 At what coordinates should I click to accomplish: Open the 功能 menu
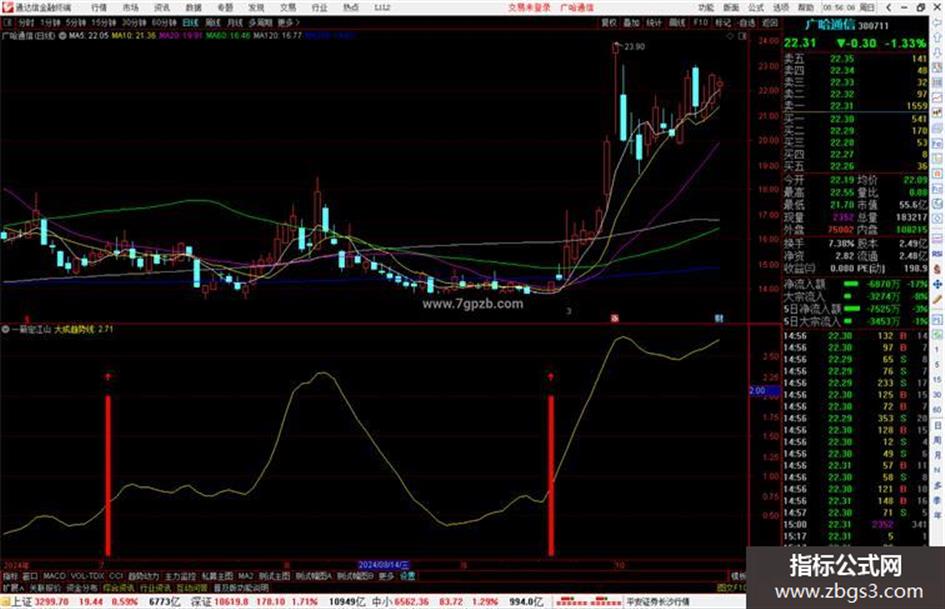[x=706, y=7]
